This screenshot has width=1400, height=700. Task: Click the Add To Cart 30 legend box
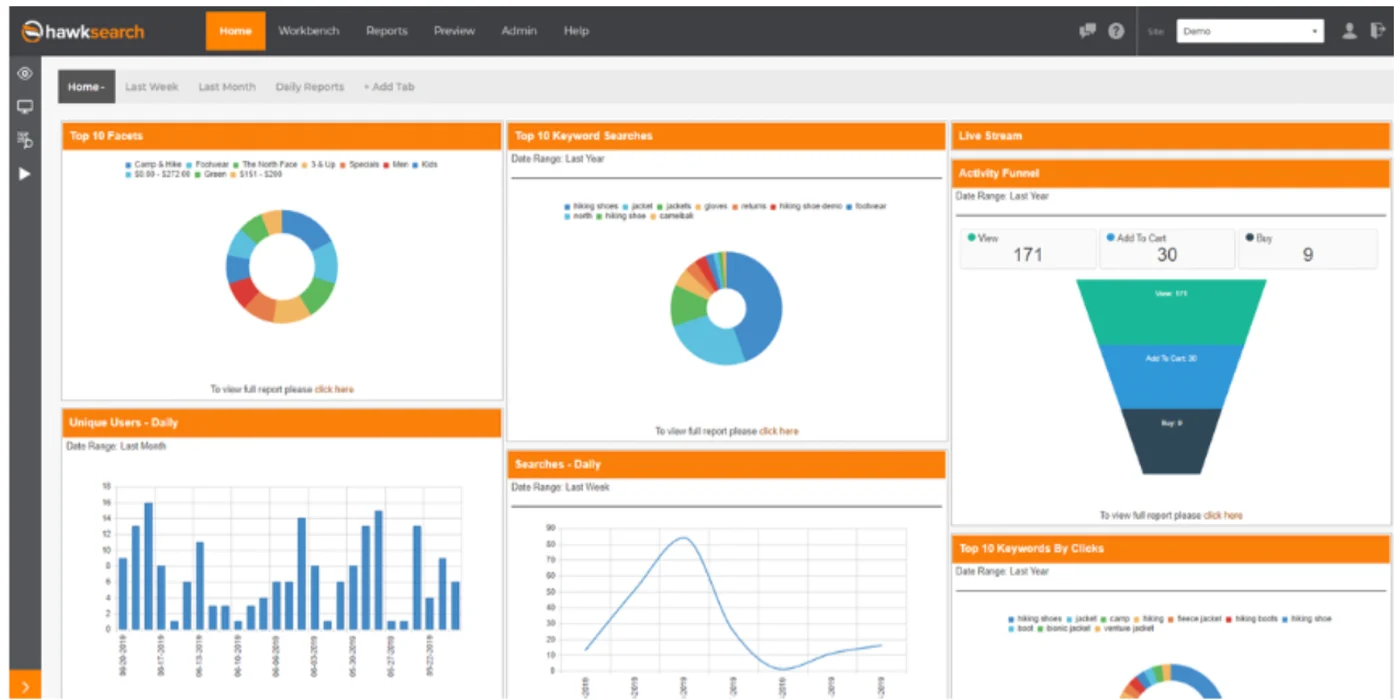[1167, 248]
